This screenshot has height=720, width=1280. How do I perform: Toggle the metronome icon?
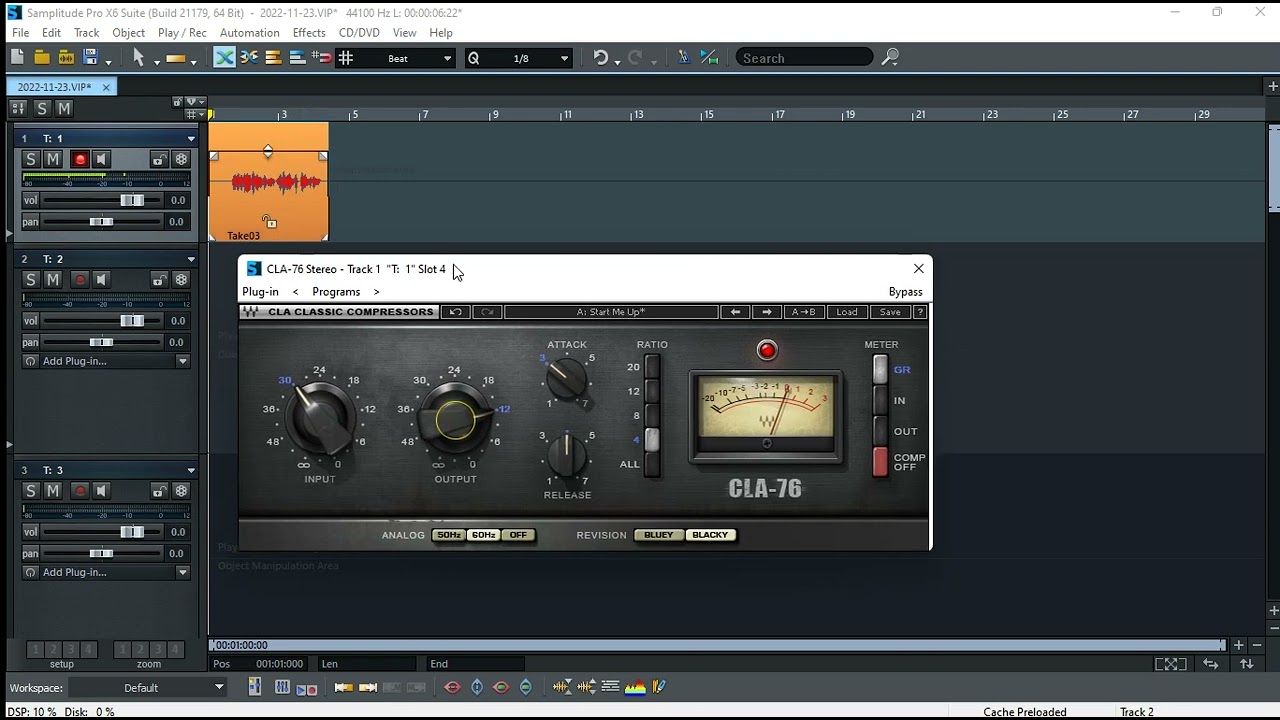coord(684,58)
